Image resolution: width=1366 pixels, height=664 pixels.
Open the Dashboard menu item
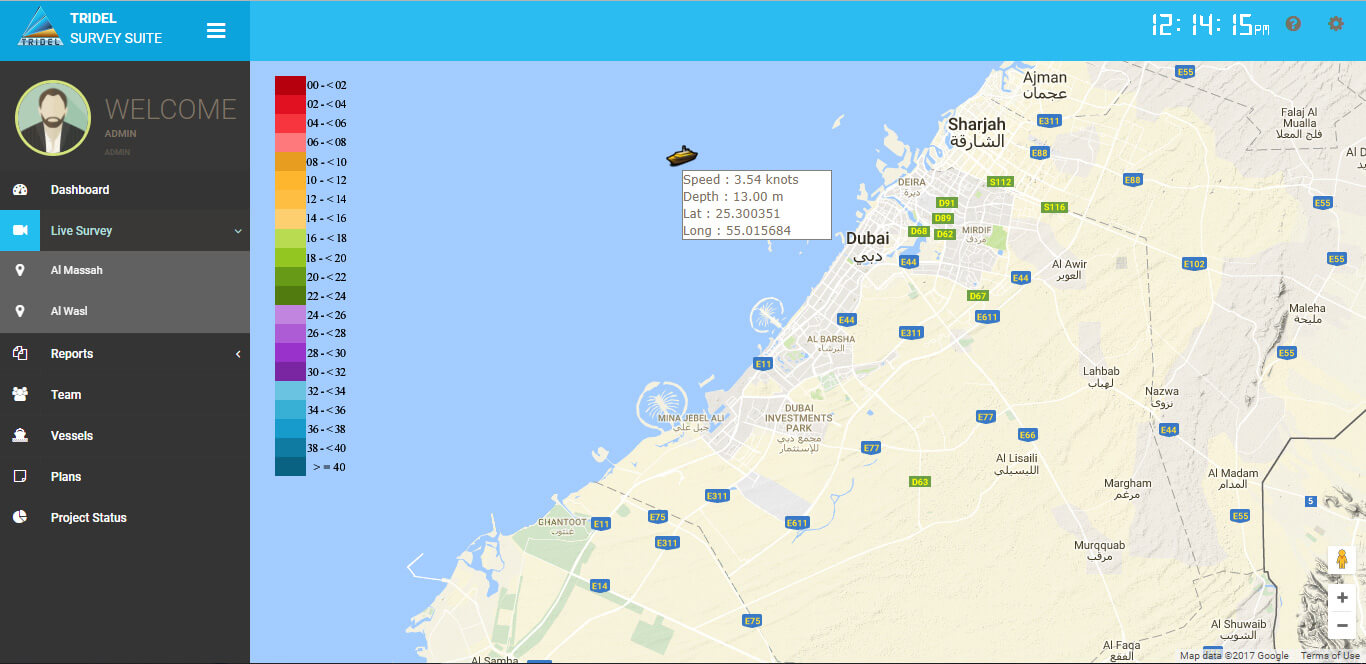click(125, 190)
